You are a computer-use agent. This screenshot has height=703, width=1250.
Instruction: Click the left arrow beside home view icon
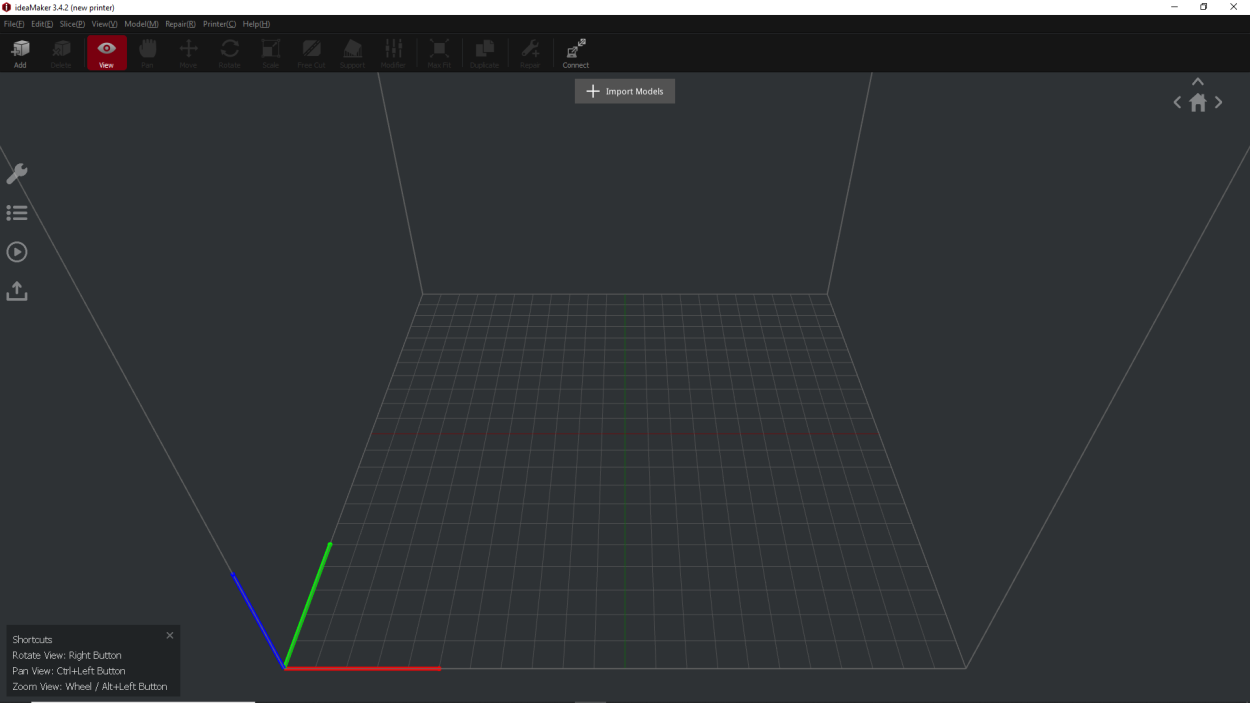pyautogui.click(x=1177, y=102)
